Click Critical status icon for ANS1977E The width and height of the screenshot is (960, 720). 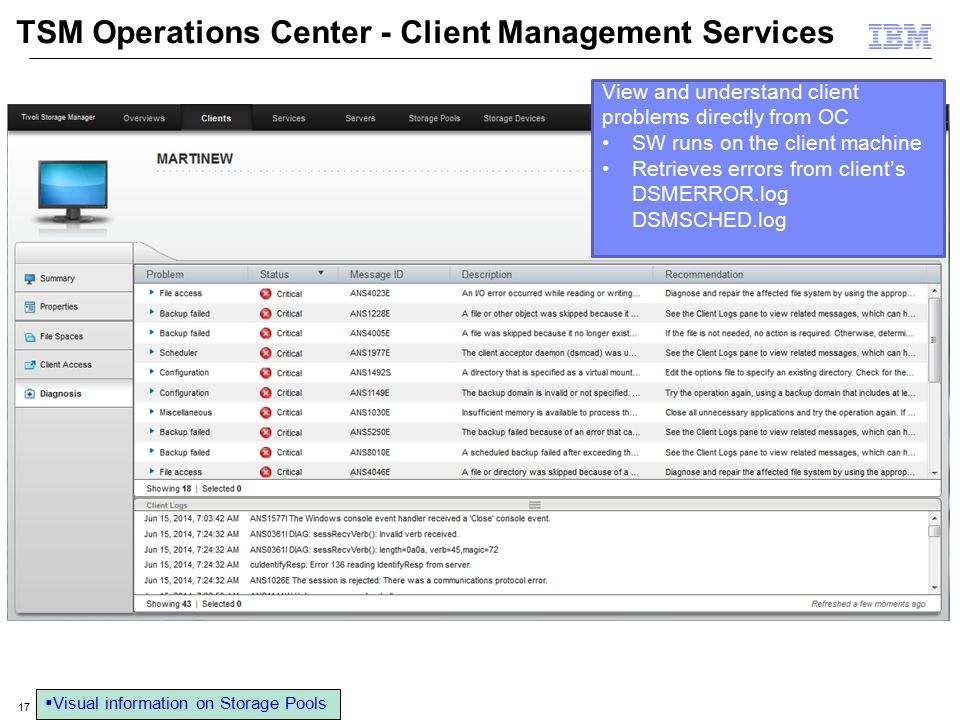(x=266, y=353)
